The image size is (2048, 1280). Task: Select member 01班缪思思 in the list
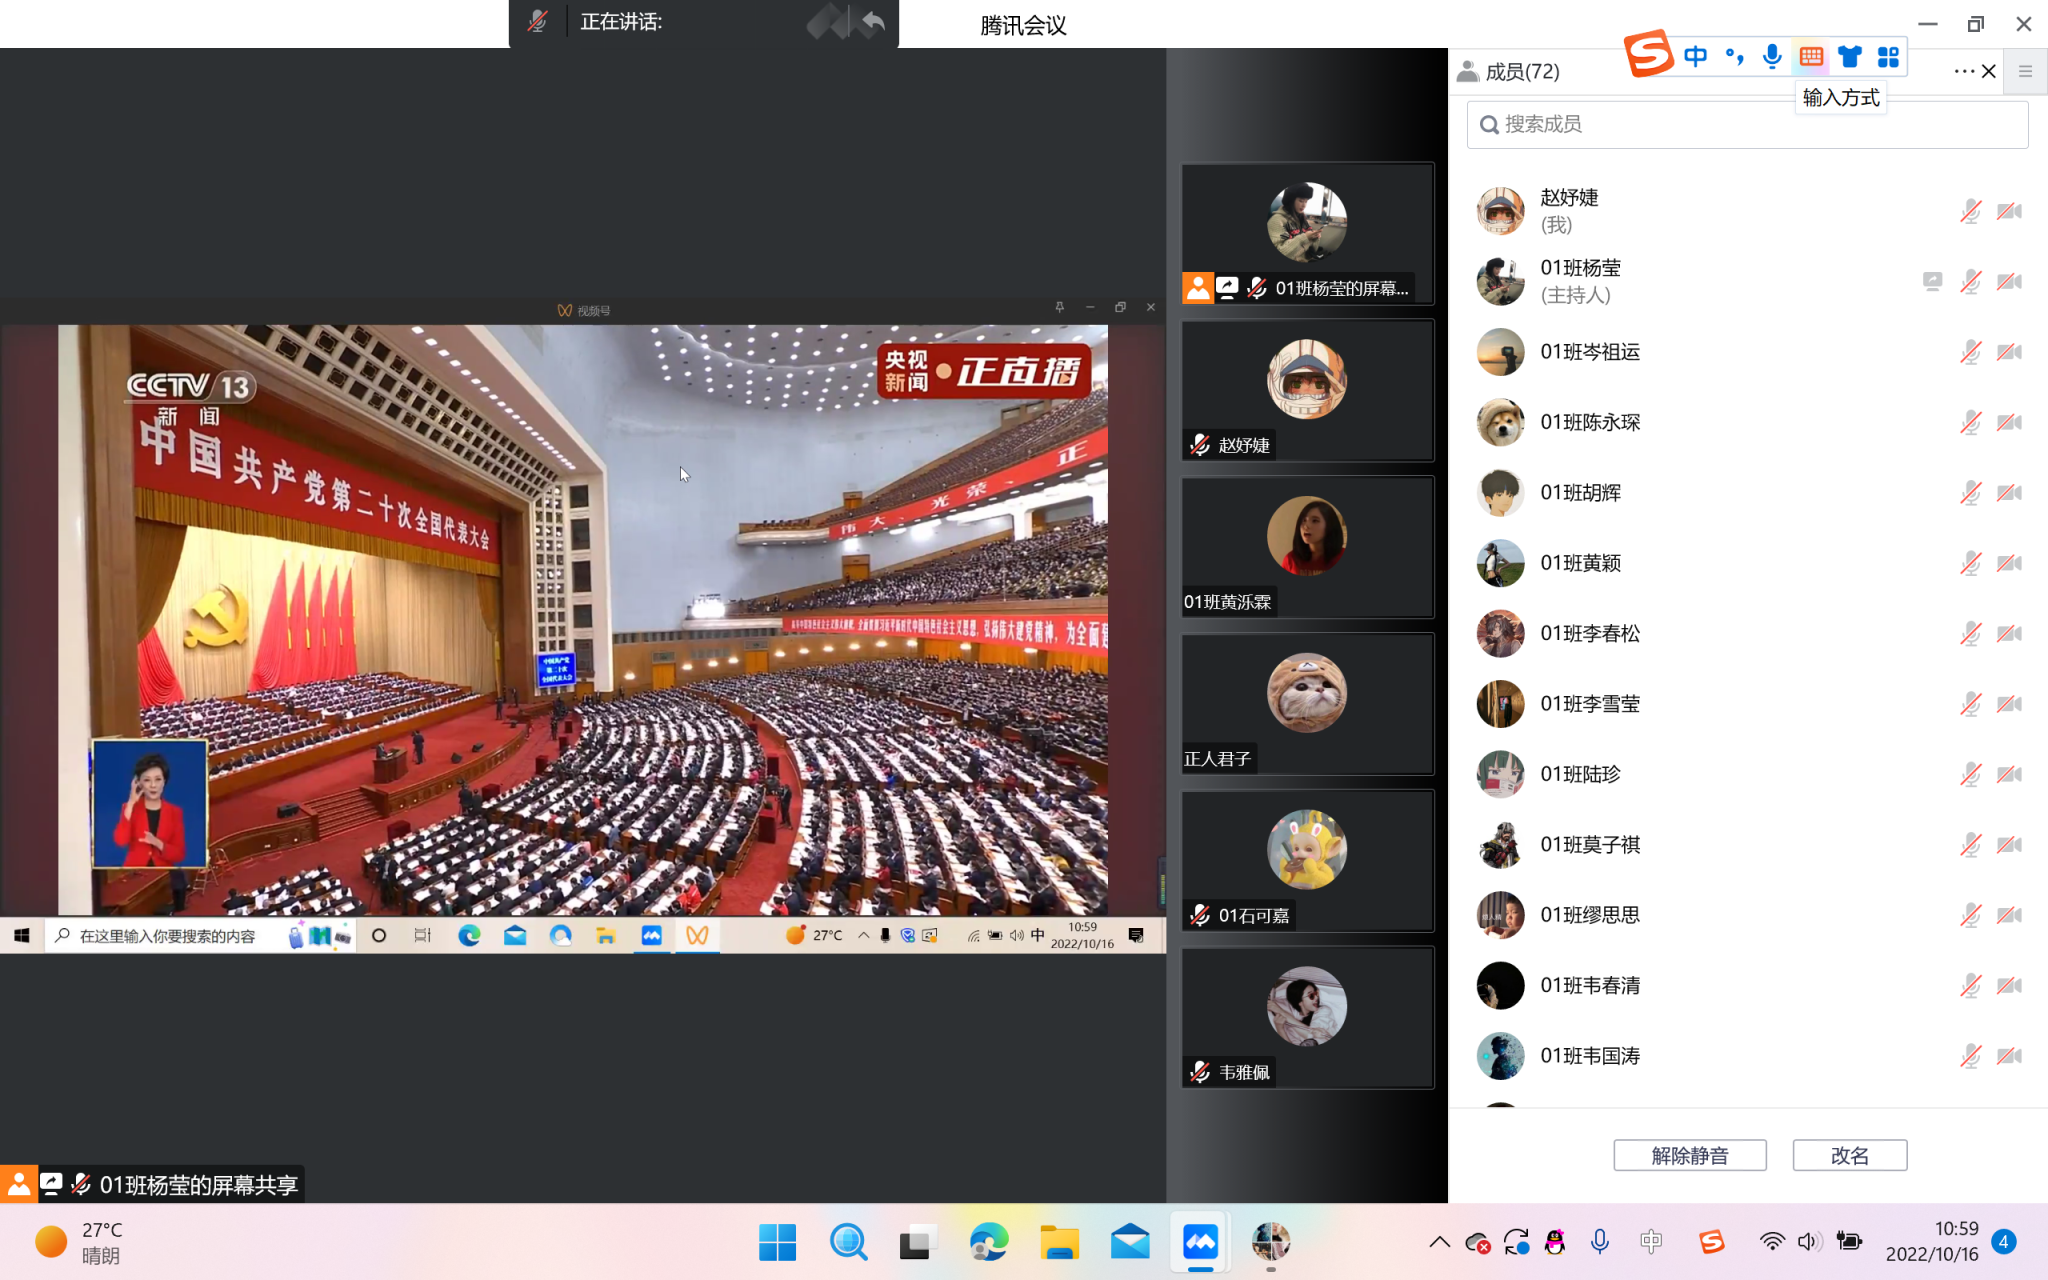pos(1747,915)
